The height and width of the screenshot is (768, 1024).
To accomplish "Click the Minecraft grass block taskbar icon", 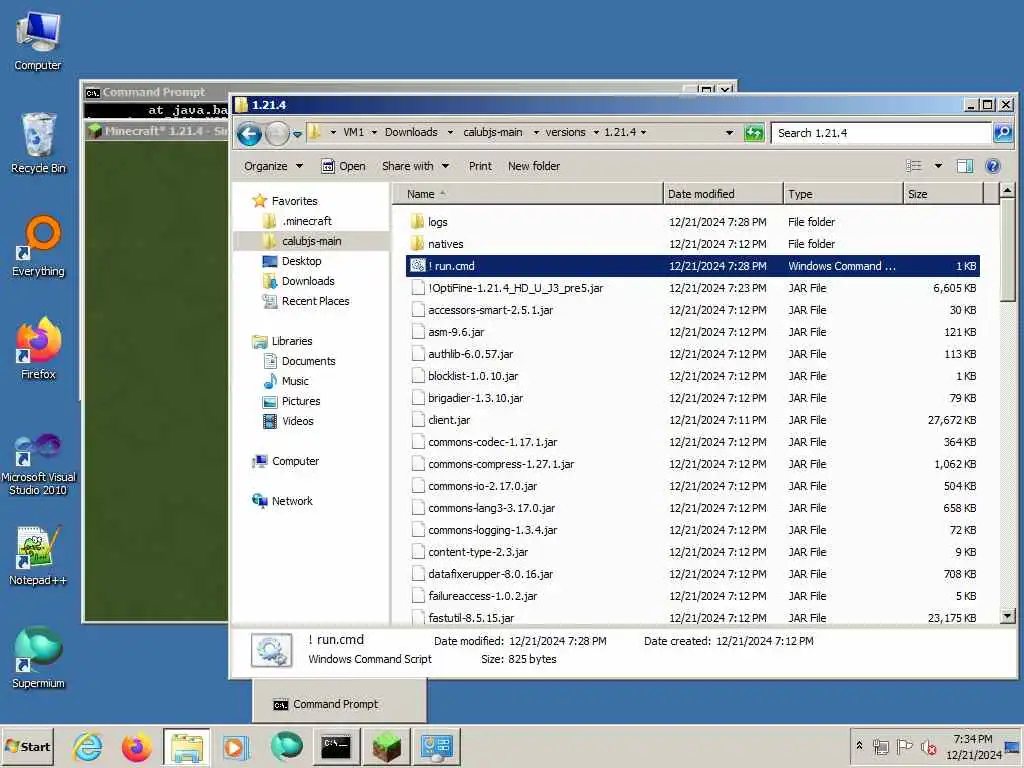I will [x=385, y=746].
